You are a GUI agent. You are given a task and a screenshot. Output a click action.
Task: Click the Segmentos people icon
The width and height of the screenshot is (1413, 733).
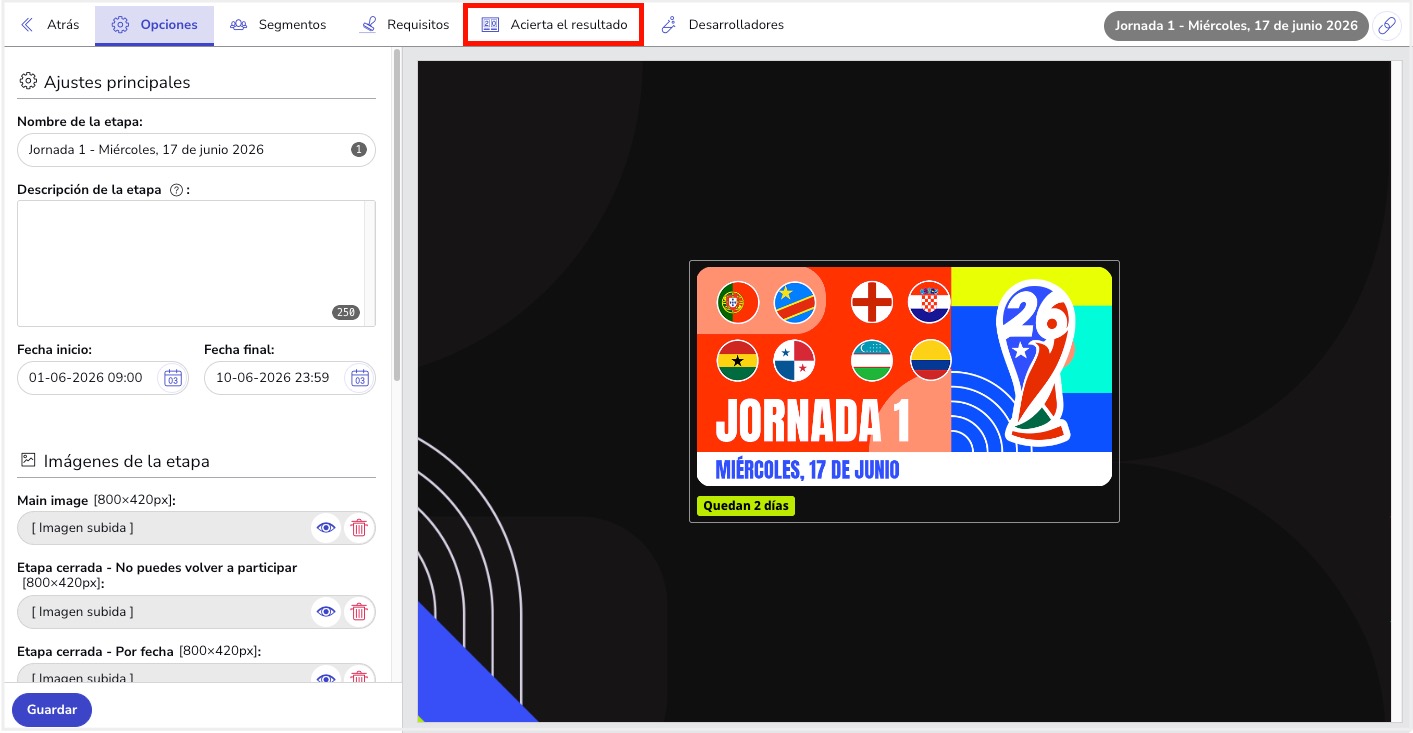(238, 25)
